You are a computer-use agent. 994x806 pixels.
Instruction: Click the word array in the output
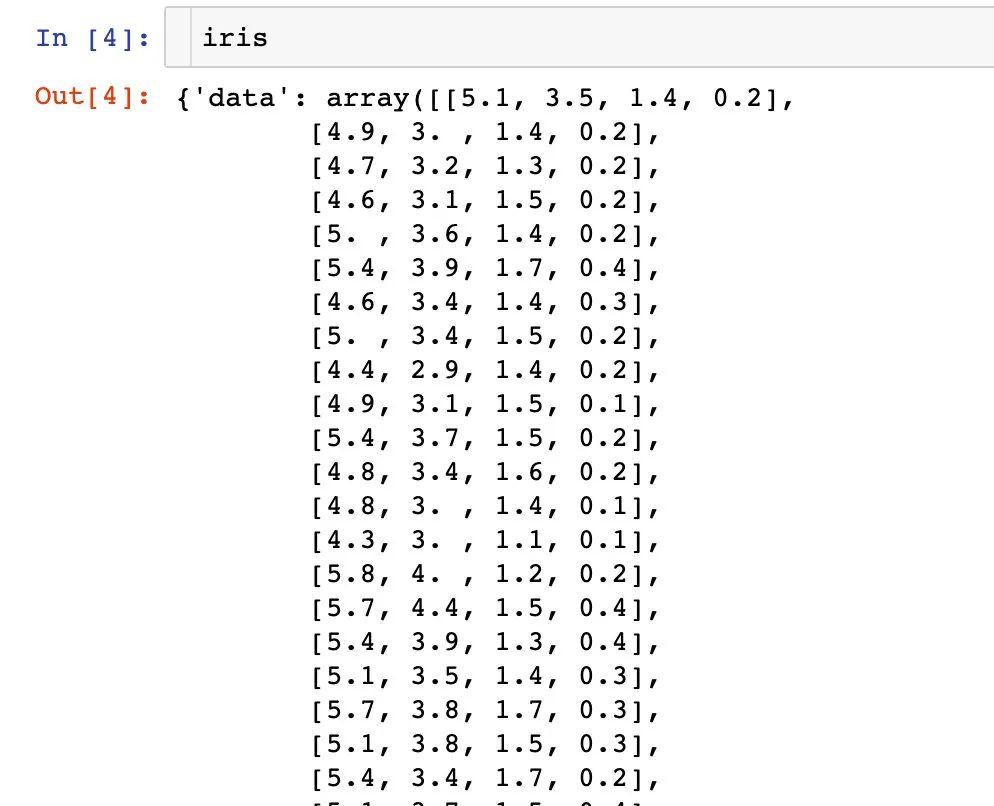click(365, 98)
